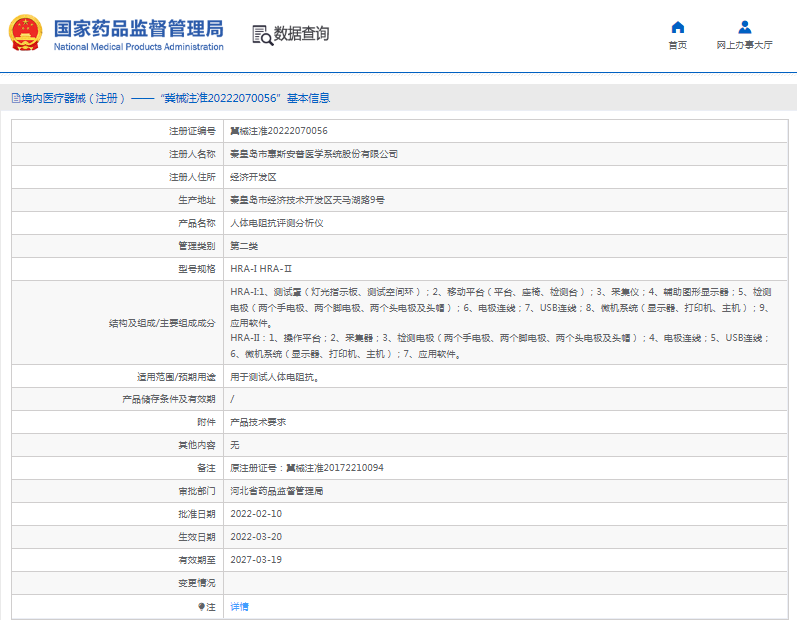
Task: Click the 管理类别 label
Action: (197, 246)
